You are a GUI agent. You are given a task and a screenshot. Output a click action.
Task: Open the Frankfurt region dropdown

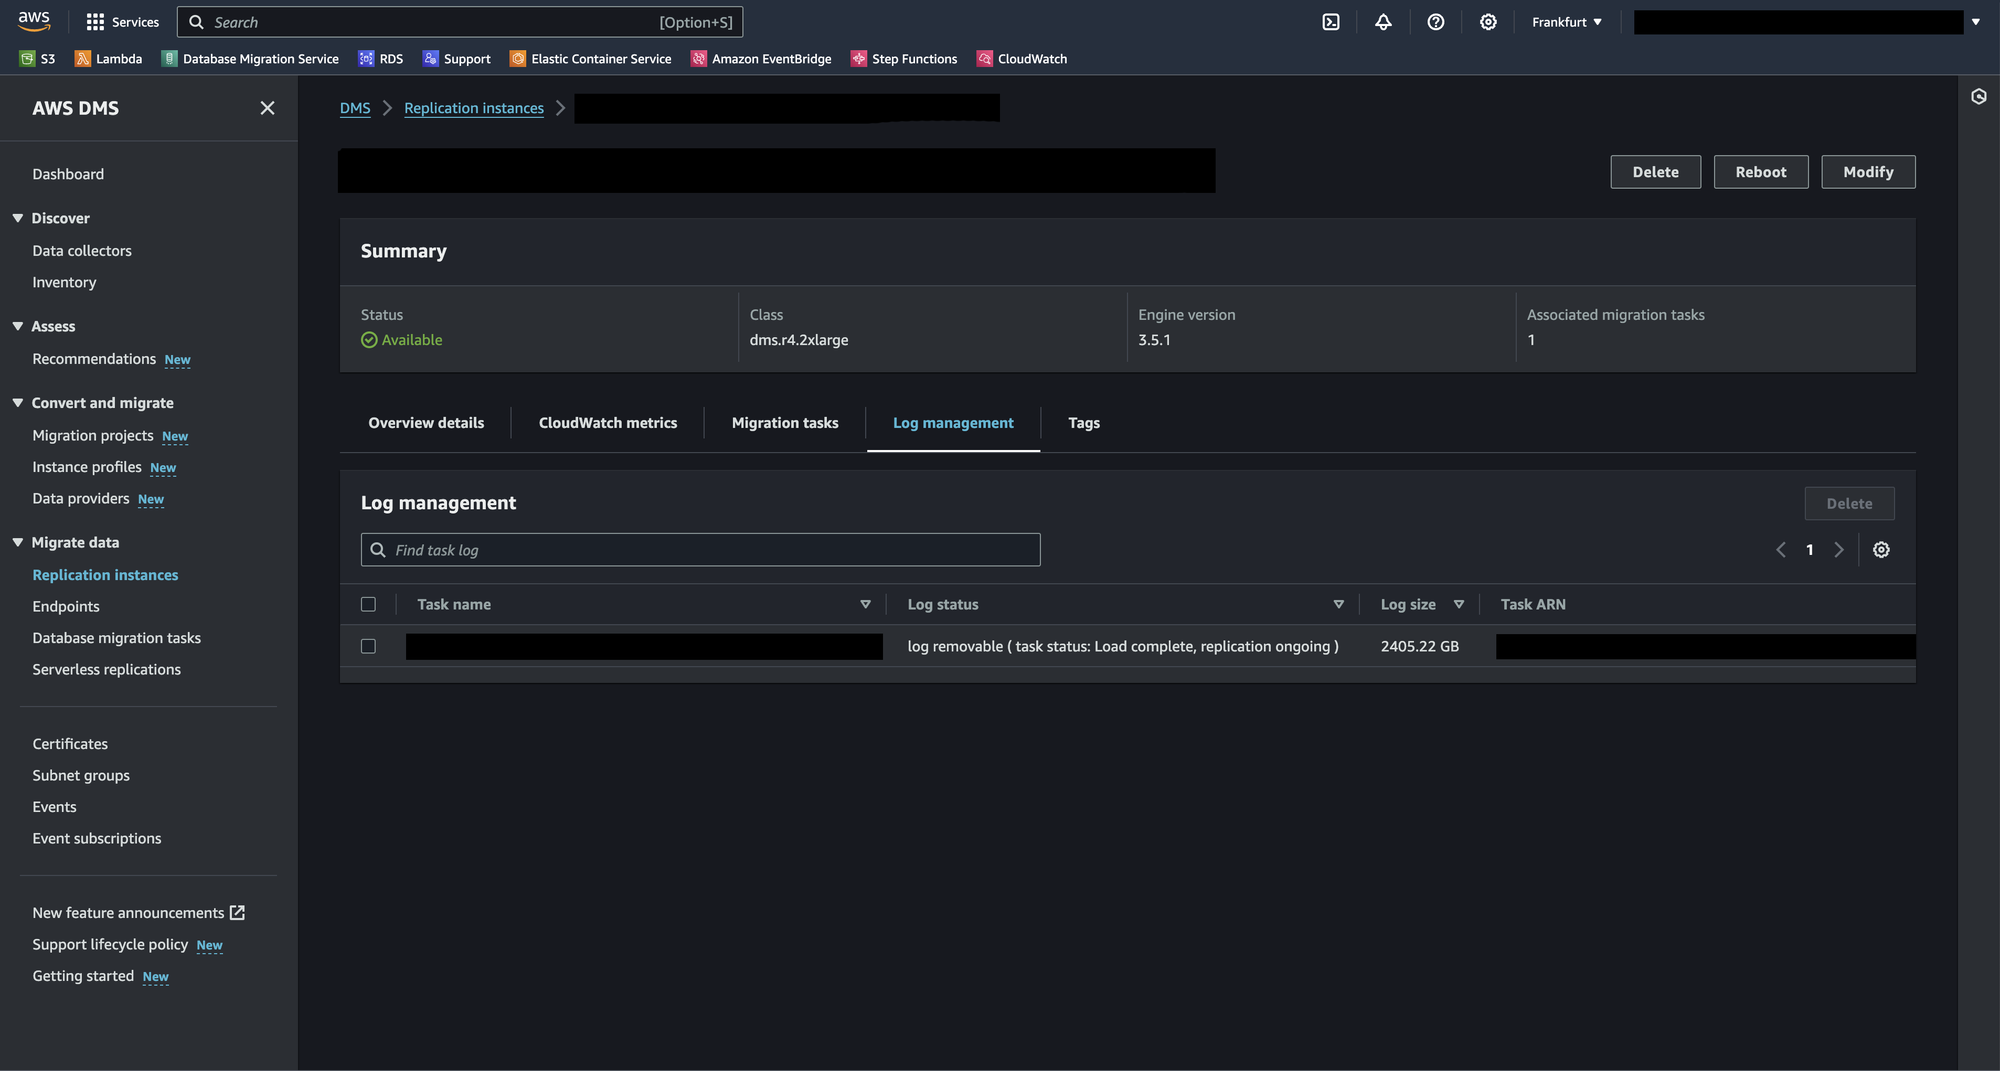(1567, 22)
